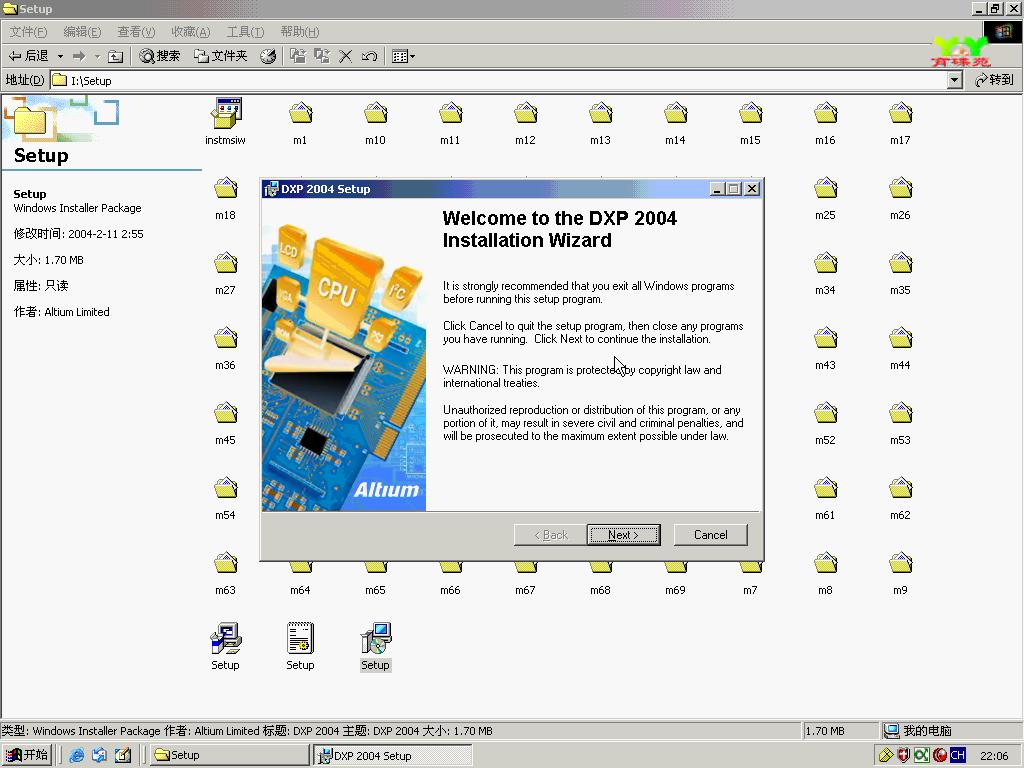Open the 工具(T) menu
Image resolution: width=1024 pixels, height=768 pixels.
coord(245,31)
